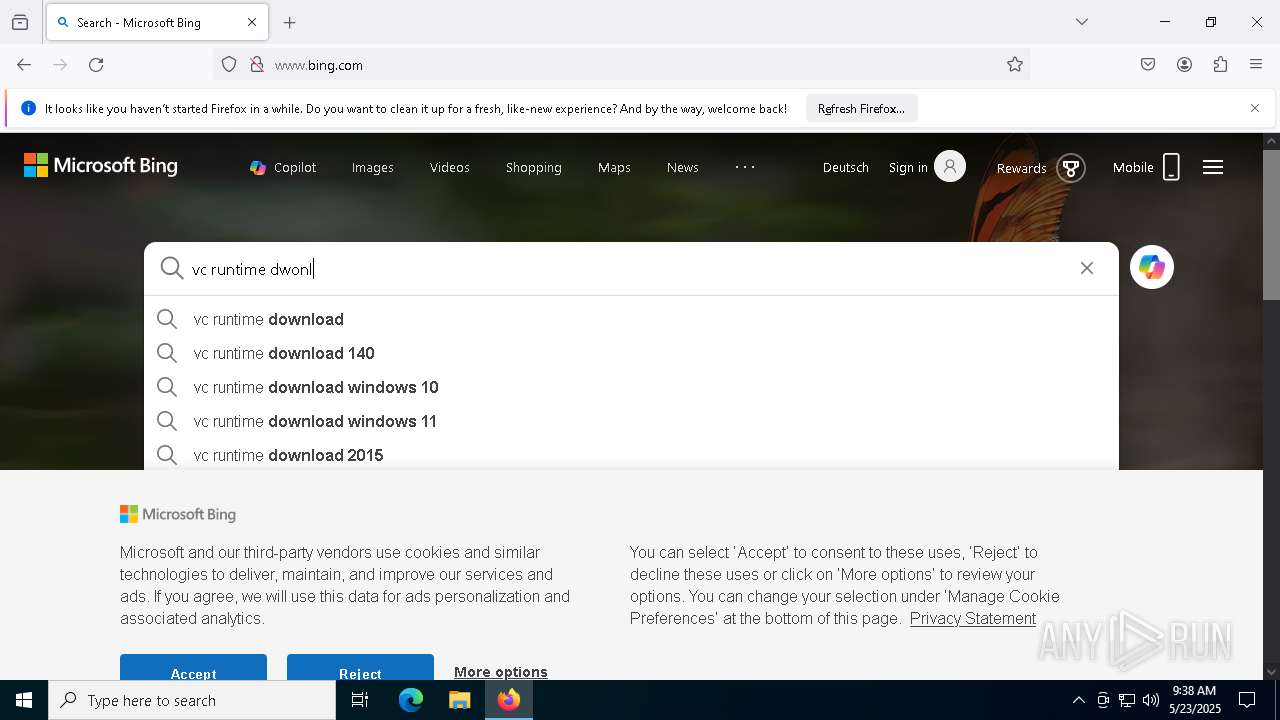Click into the Bing search text field
Screen dimensions: 1280x720
(630, 269)
